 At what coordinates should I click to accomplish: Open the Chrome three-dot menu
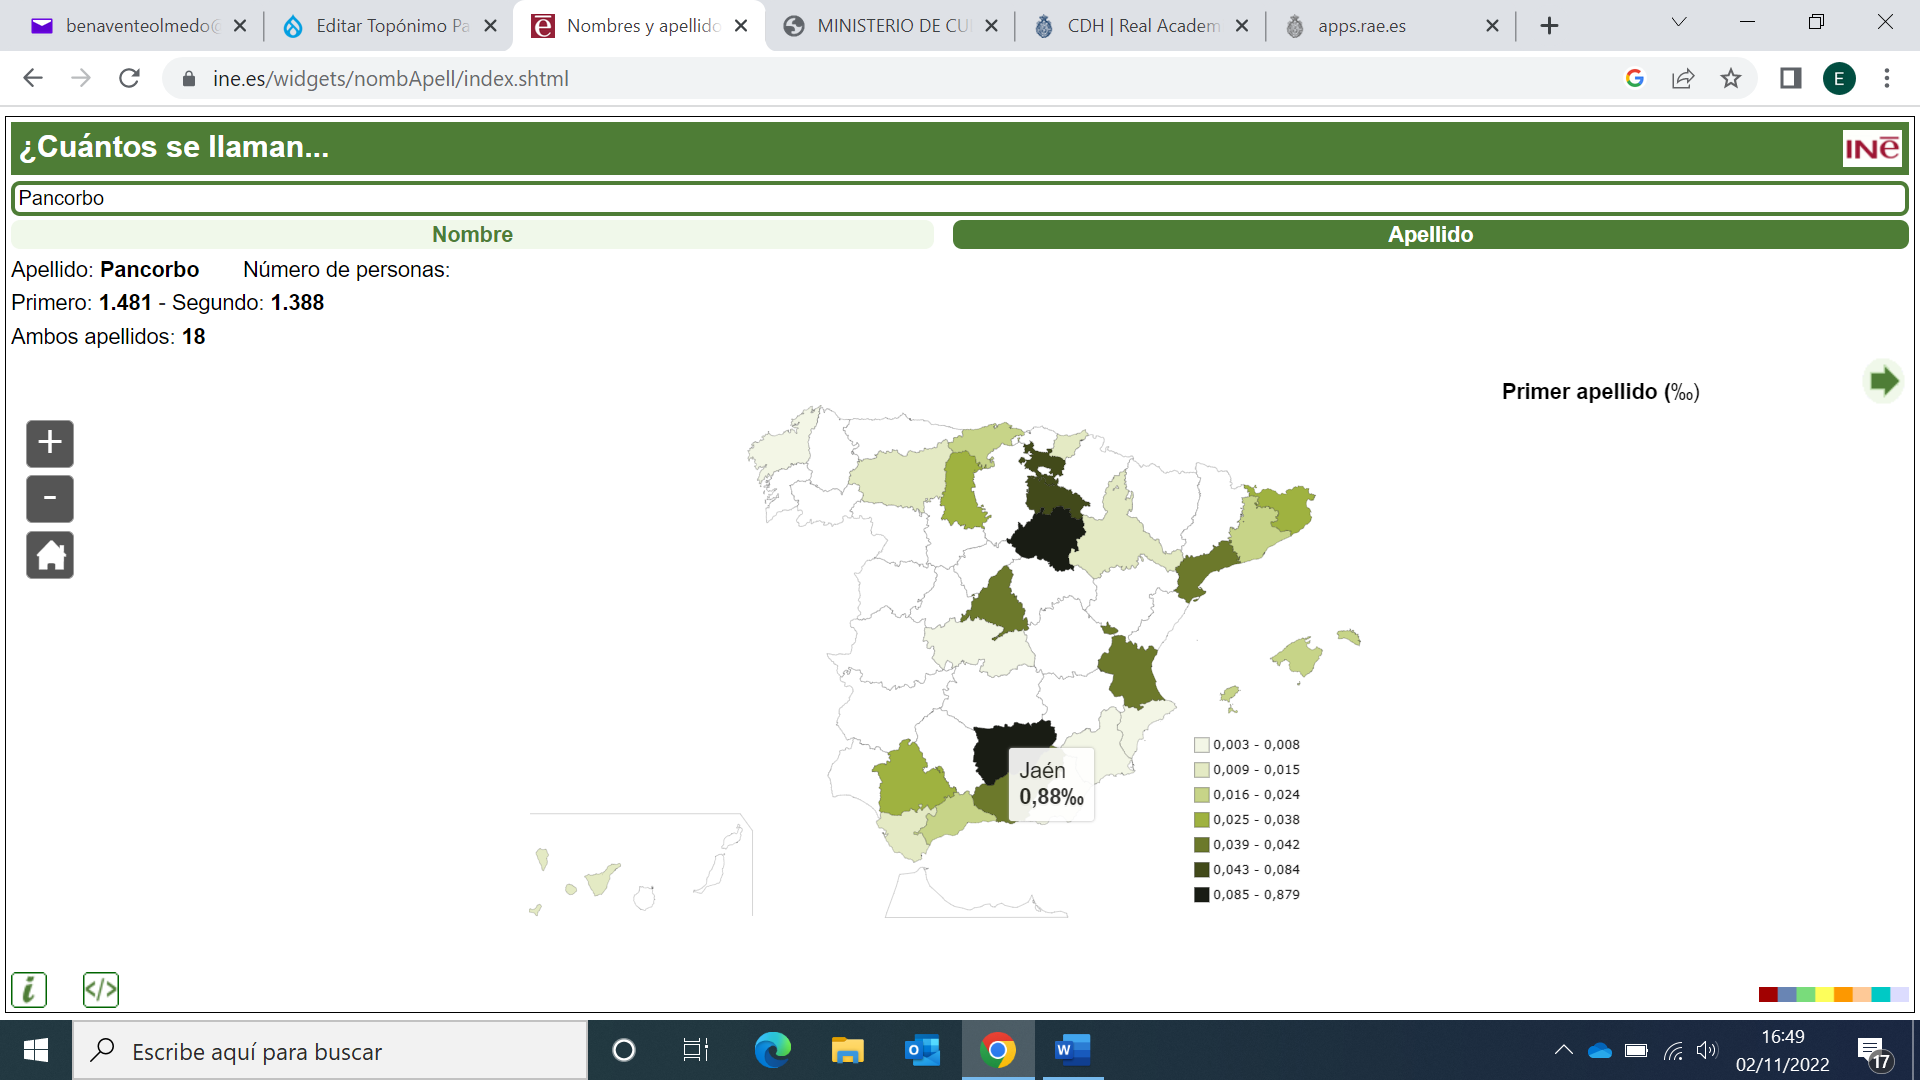point(1887,79)
